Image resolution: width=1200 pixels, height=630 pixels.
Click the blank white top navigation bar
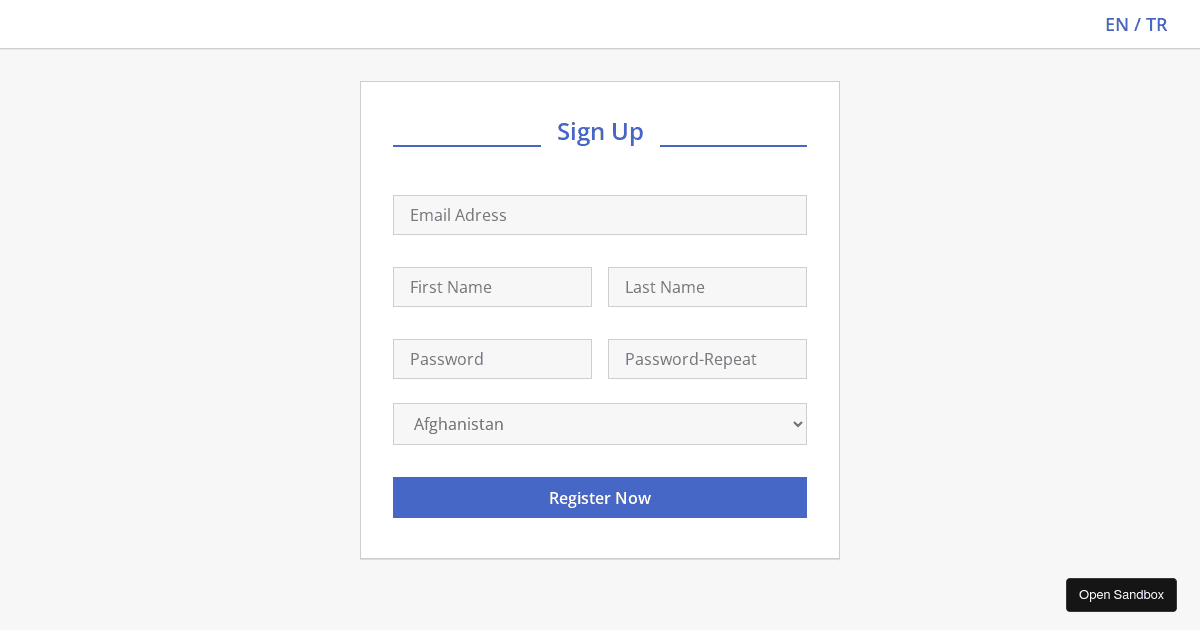coord(550,24)
